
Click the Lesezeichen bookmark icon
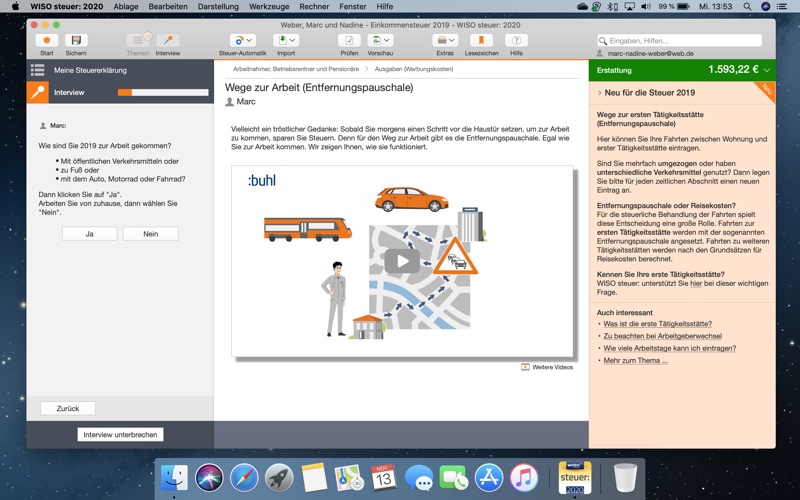click(x=481, y=40)
